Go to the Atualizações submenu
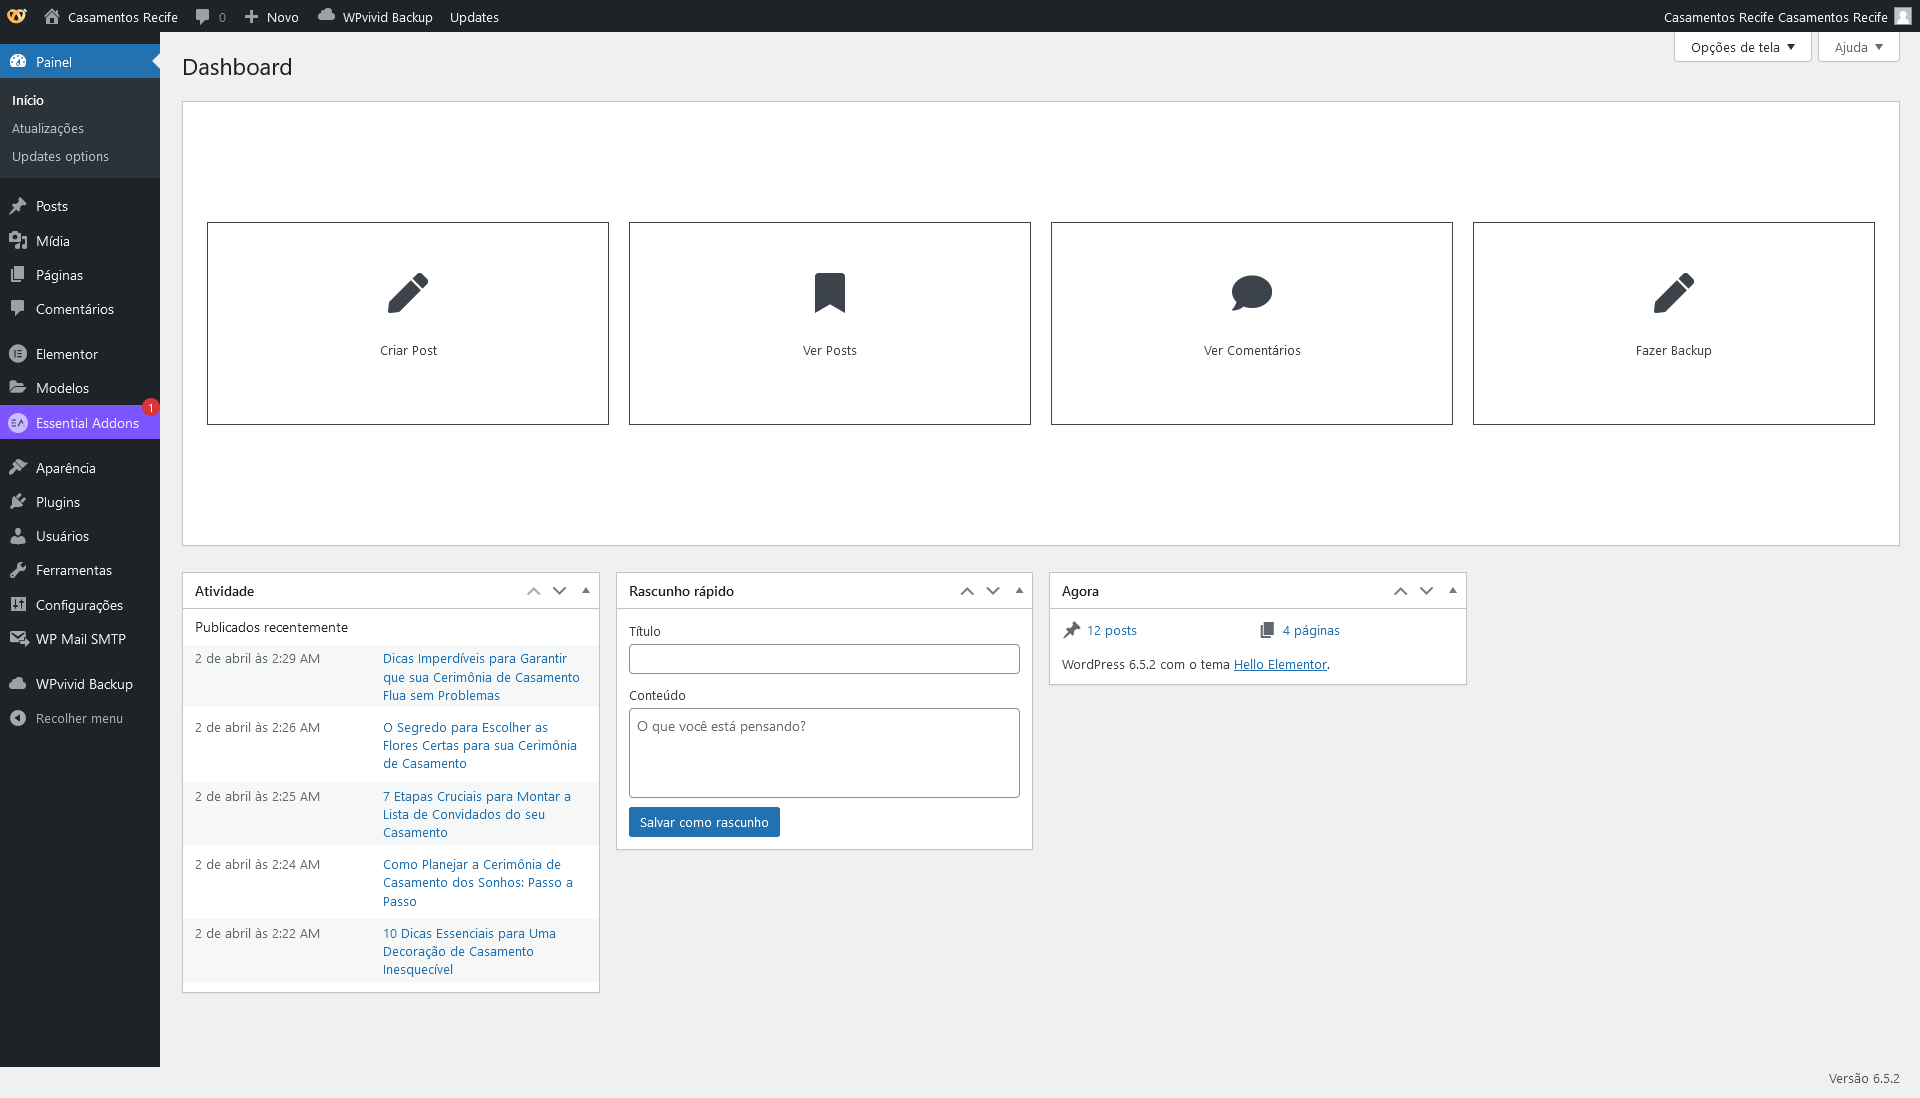This screenshot has height=1098, width=1920. pyautogui.click(x=48, y=128)
